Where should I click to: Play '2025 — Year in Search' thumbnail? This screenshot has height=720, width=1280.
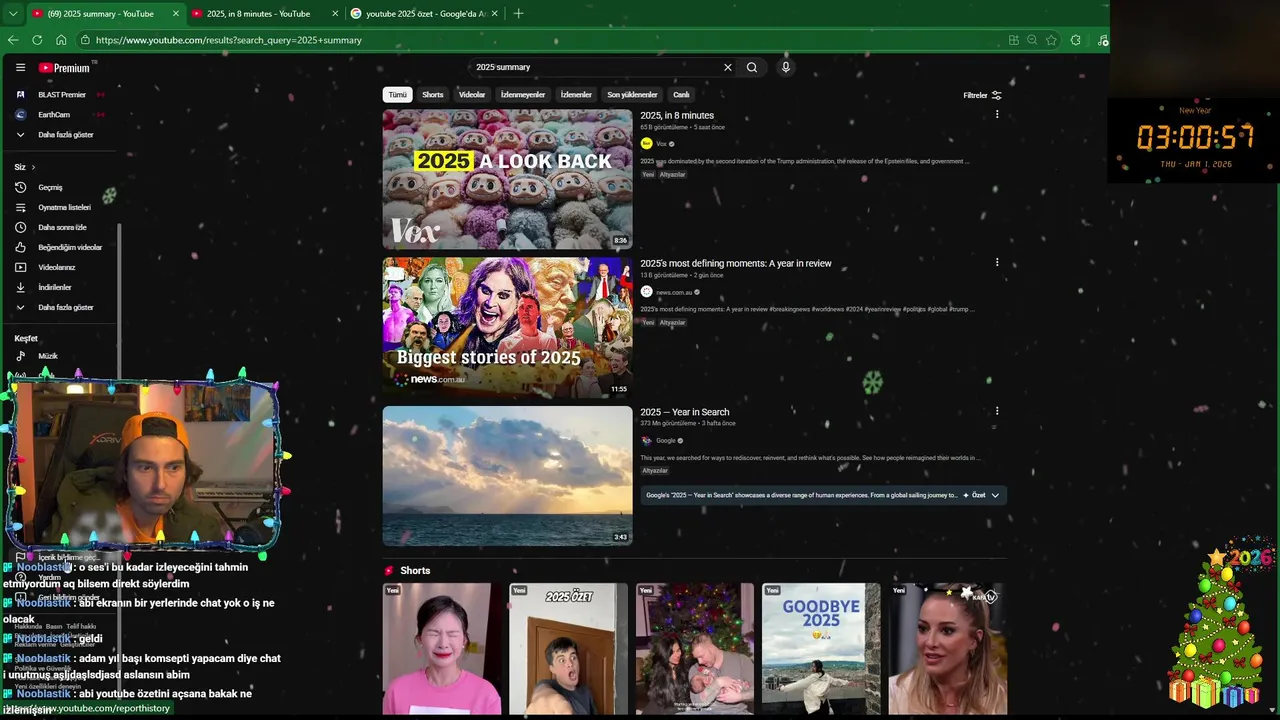point(507,475)
